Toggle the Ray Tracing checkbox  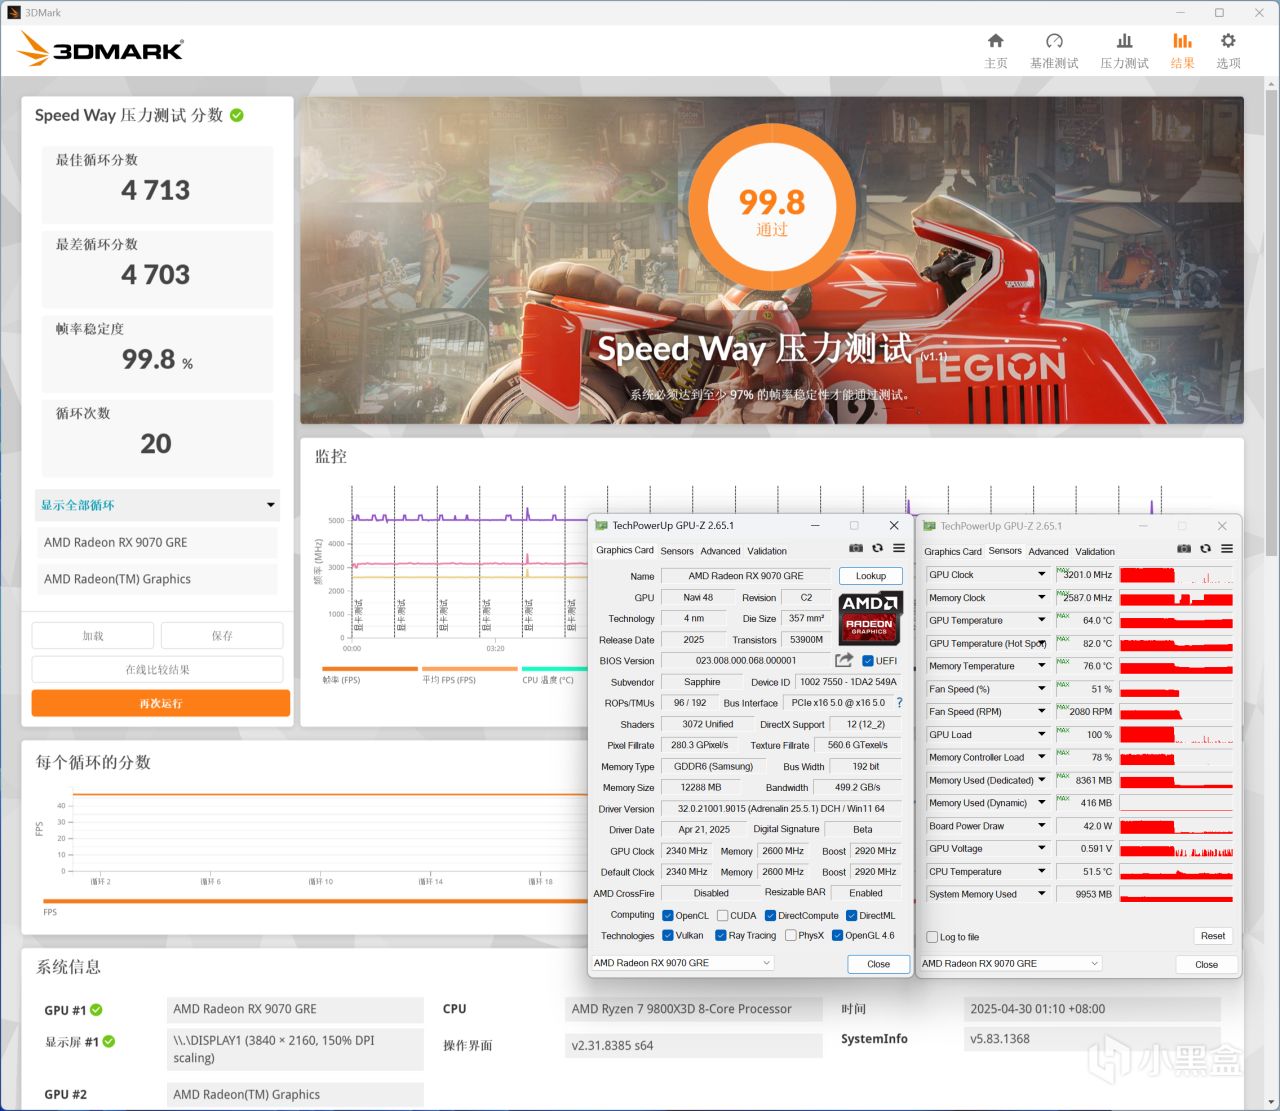721,936
